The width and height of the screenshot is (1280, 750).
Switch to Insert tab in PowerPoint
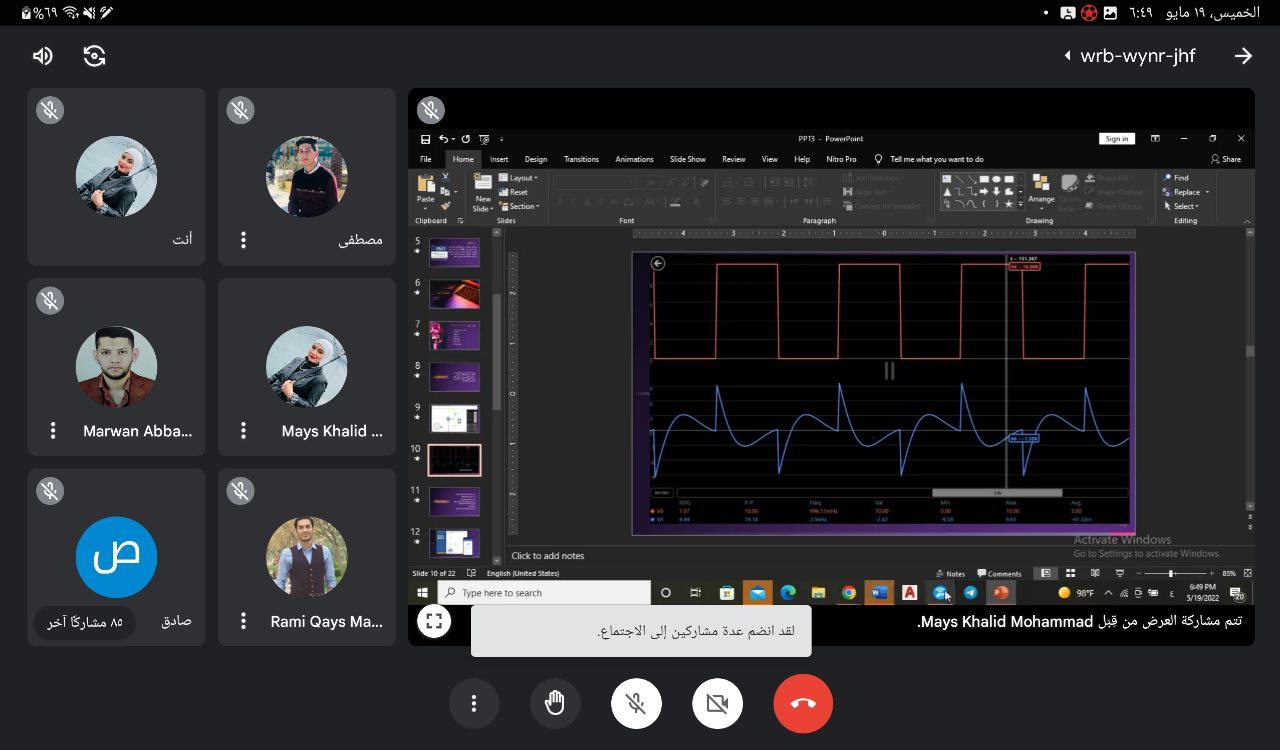(499, 159)
